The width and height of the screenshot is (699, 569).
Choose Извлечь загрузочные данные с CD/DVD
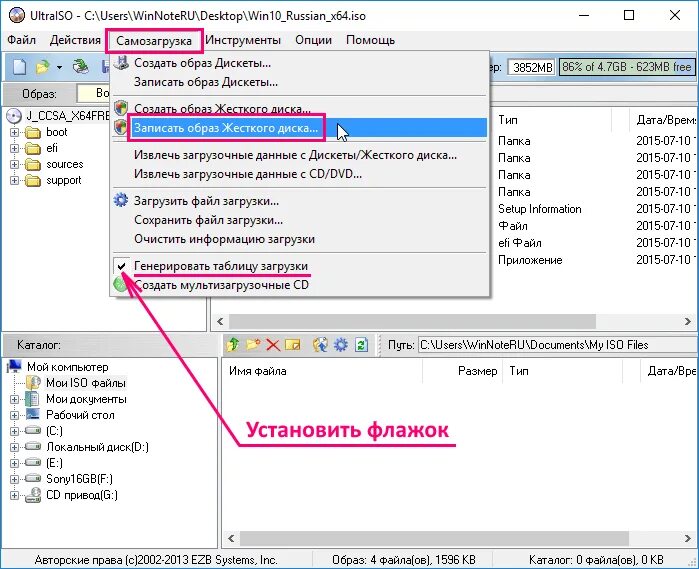(x=300, y=174)
